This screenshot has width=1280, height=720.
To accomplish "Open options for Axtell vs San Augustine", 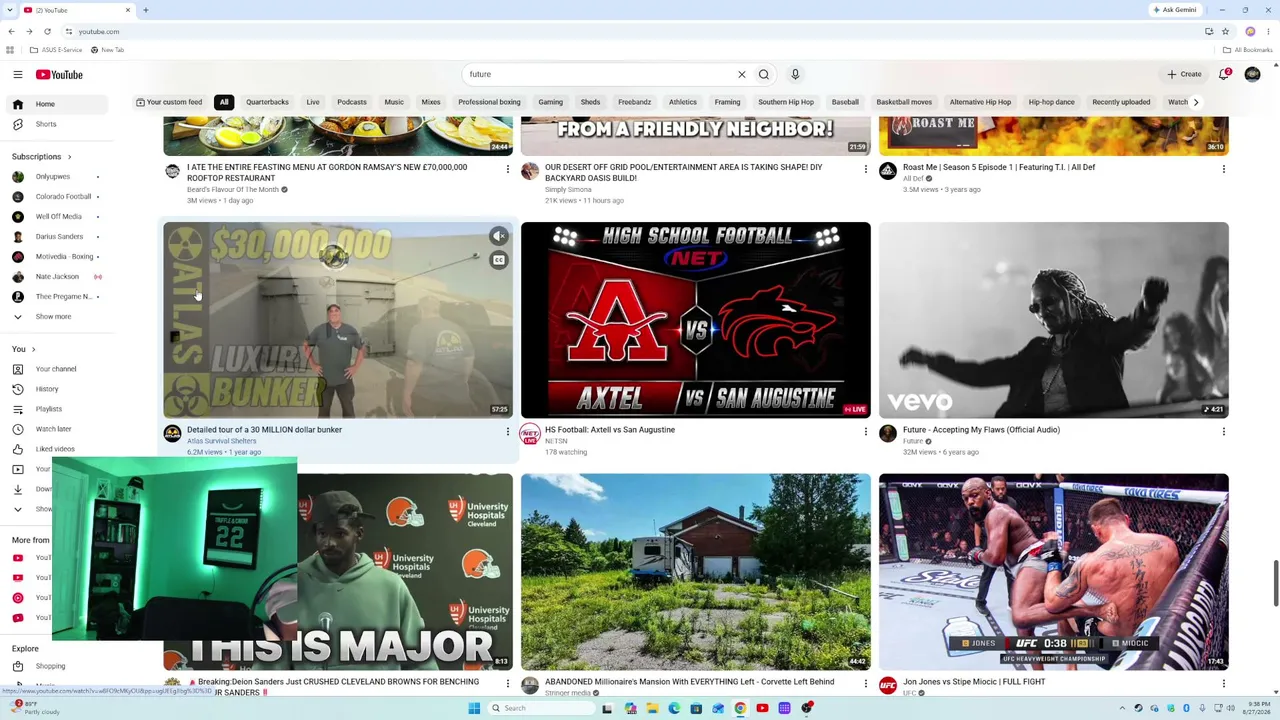I will point(865,431).
